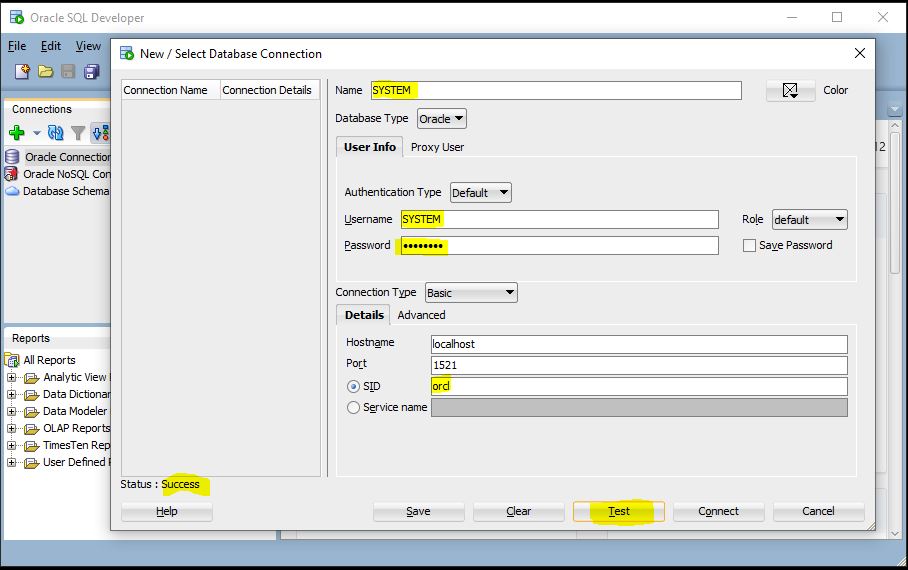
Task: Expand the Data Modeler reports node
Action: pyautogui.click(x=11, y=412)
